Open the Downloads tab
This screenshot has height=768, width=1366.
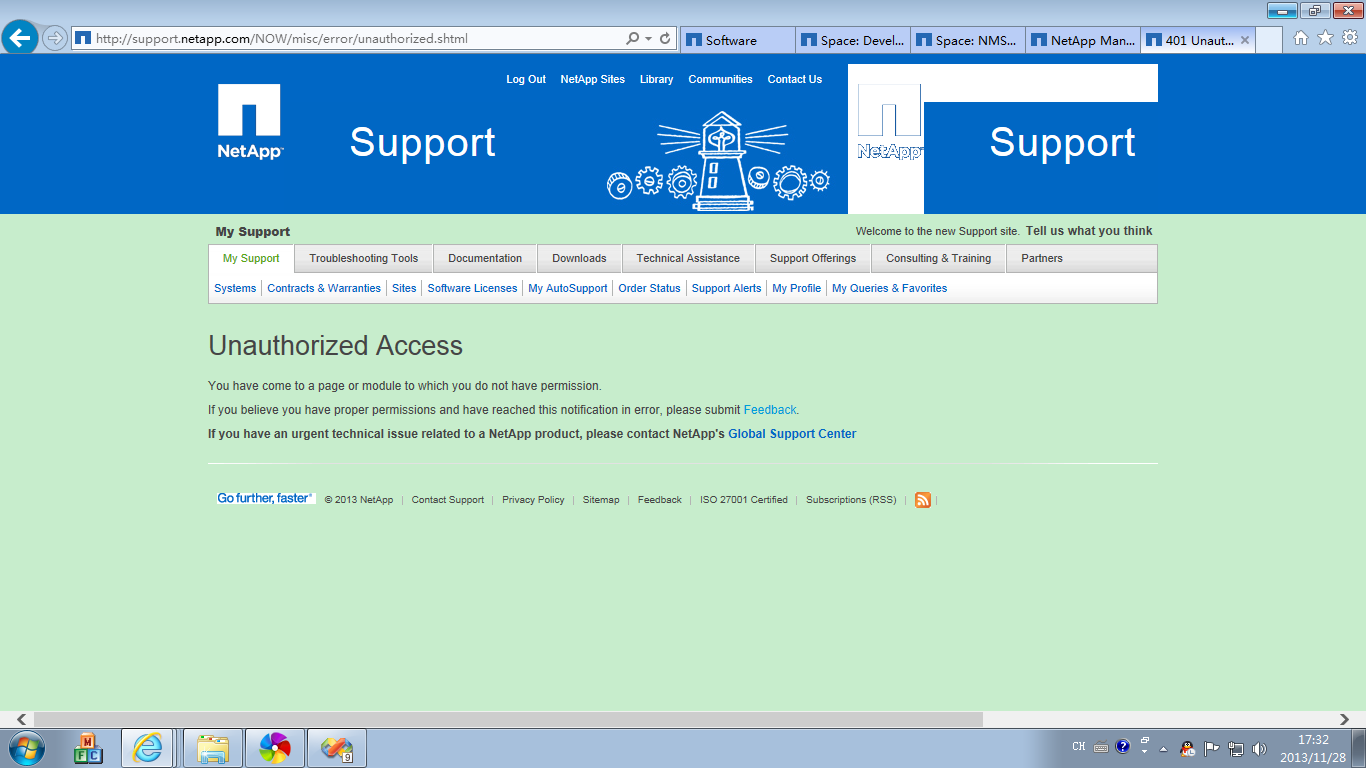click(579, 258)
